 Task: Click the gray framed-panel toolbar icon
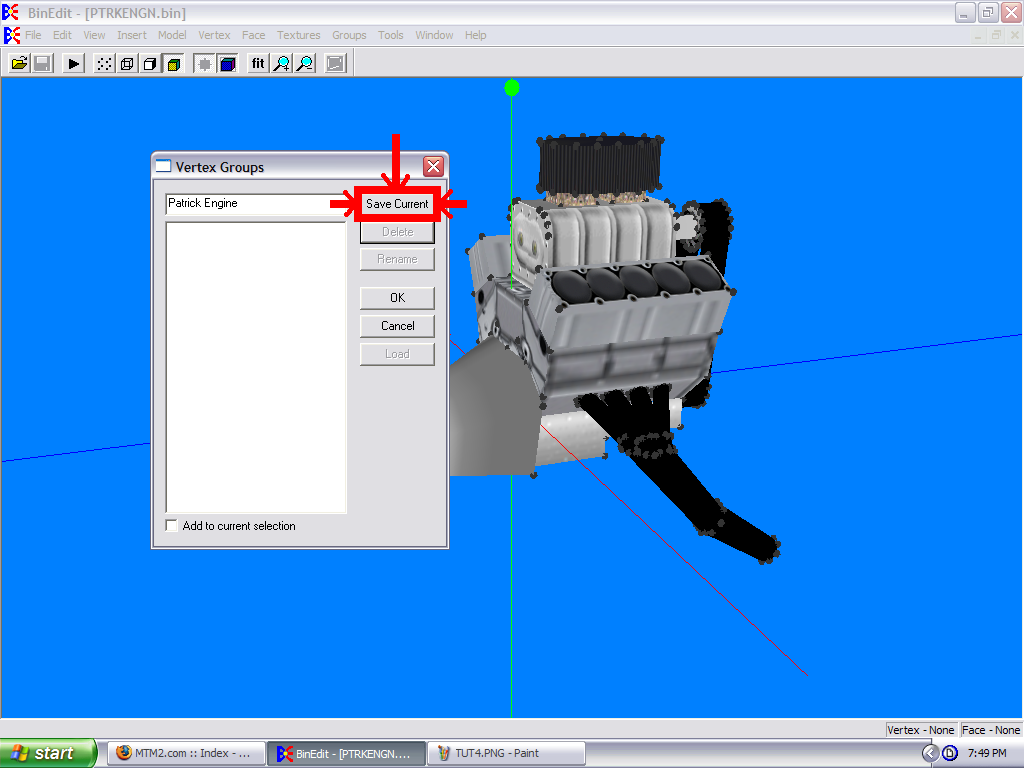[x=335, y=63]
